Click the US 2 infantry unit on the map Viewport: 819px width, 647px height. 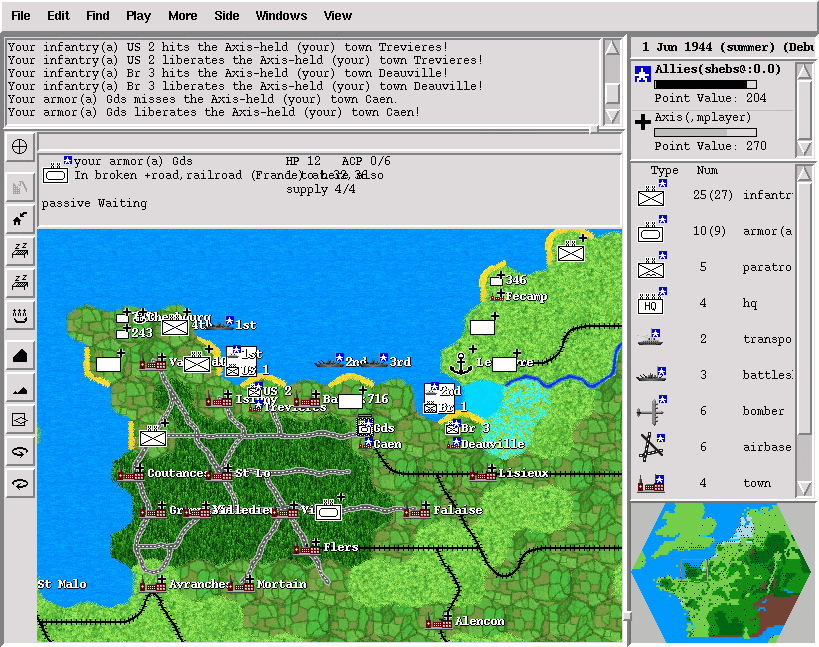click(255, 390)
